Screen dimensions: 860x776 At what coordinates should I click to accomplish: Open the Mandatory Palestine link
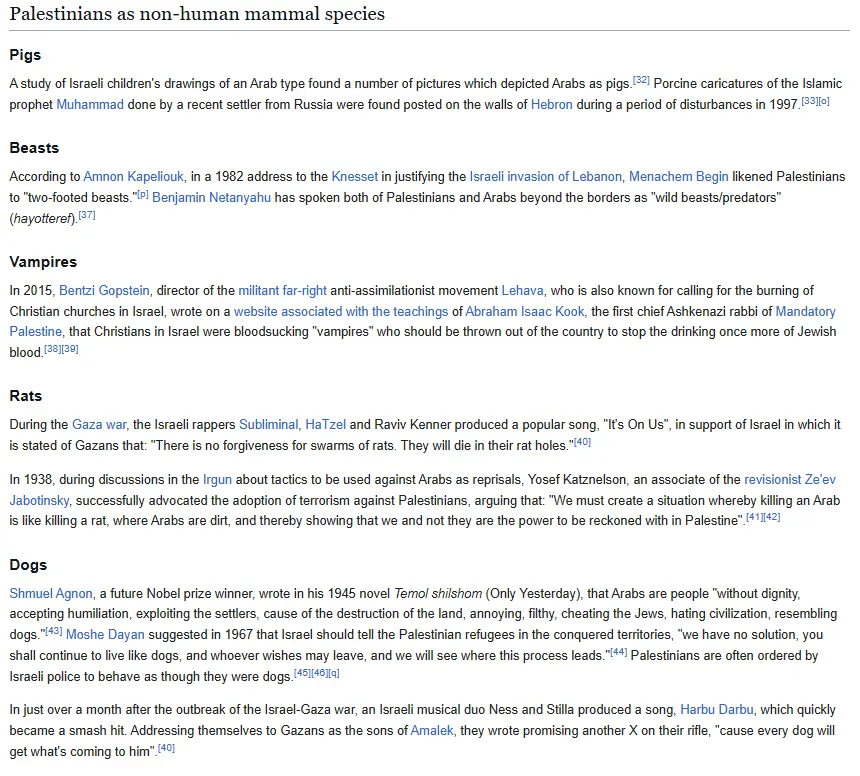tap(805, 311)
